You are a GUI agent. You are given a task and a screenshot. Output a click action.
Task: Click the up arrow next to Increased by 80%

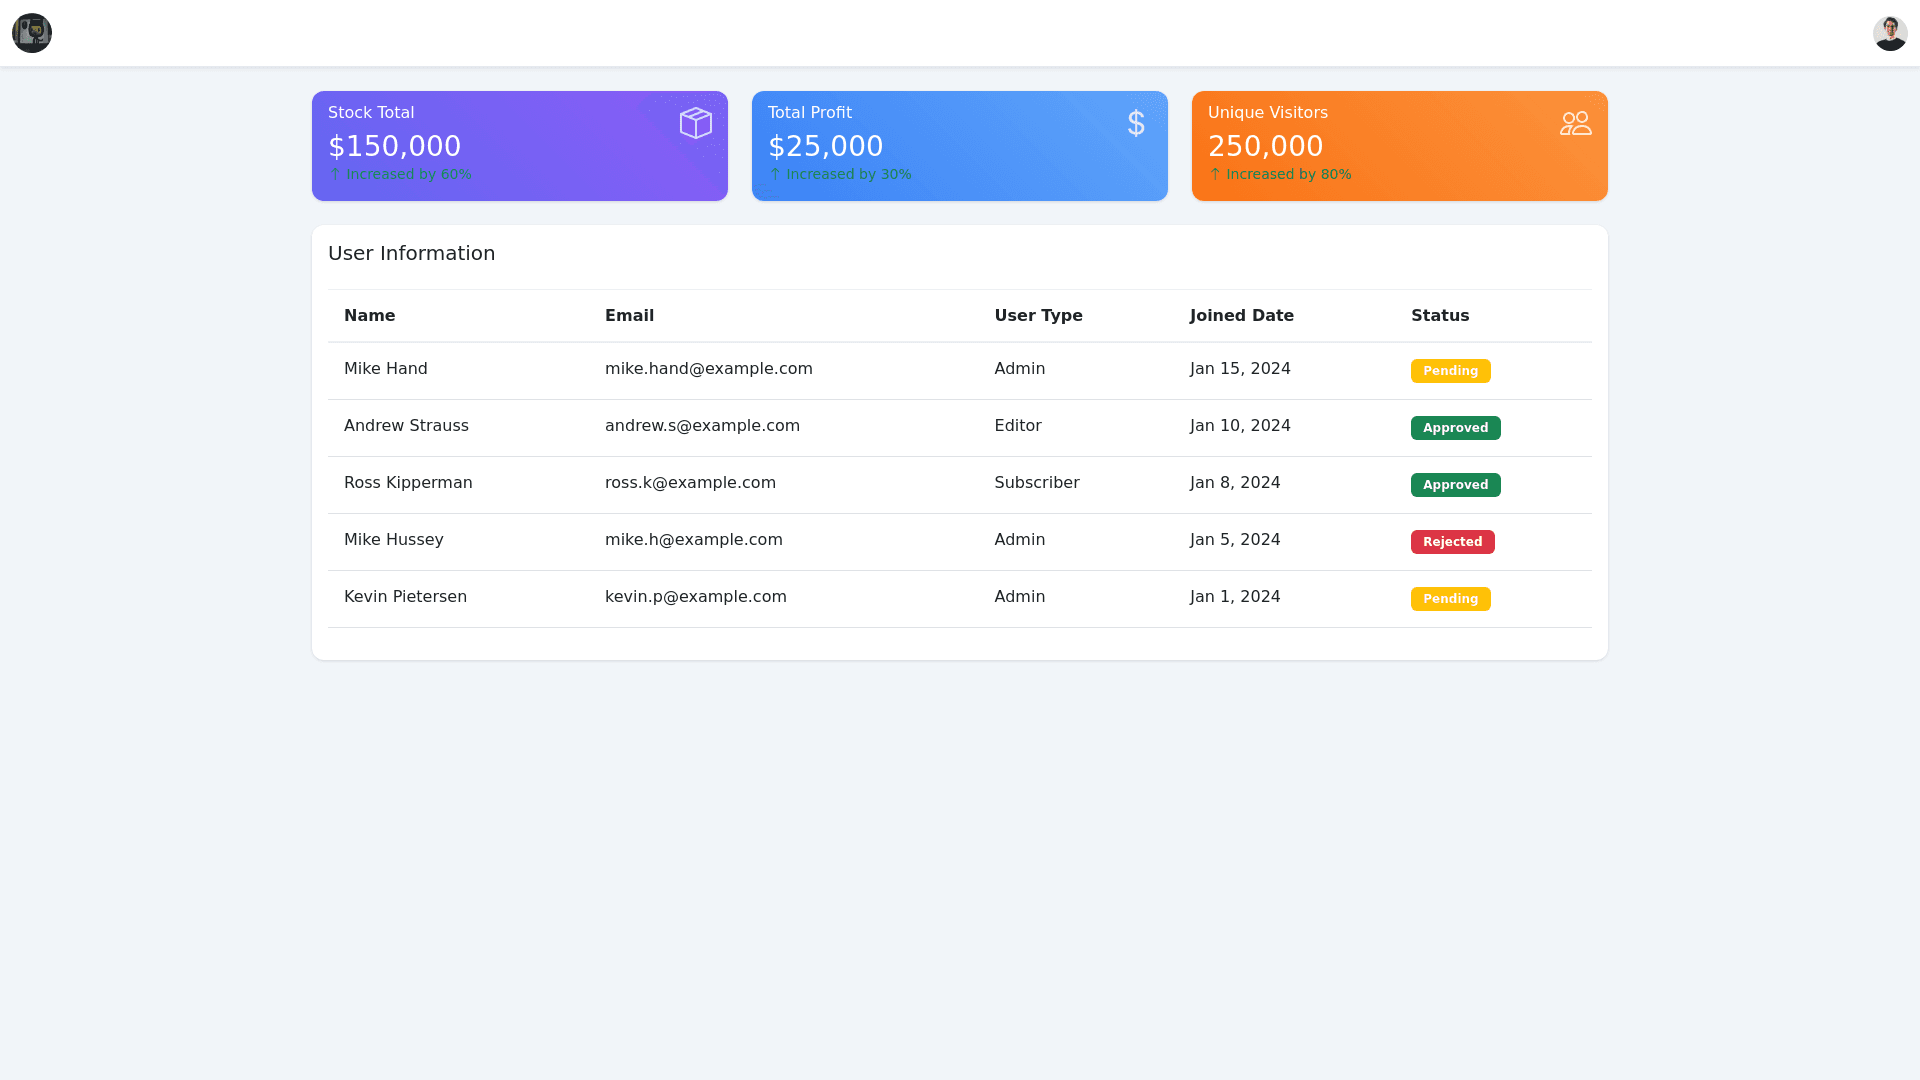coord(1215,174)
